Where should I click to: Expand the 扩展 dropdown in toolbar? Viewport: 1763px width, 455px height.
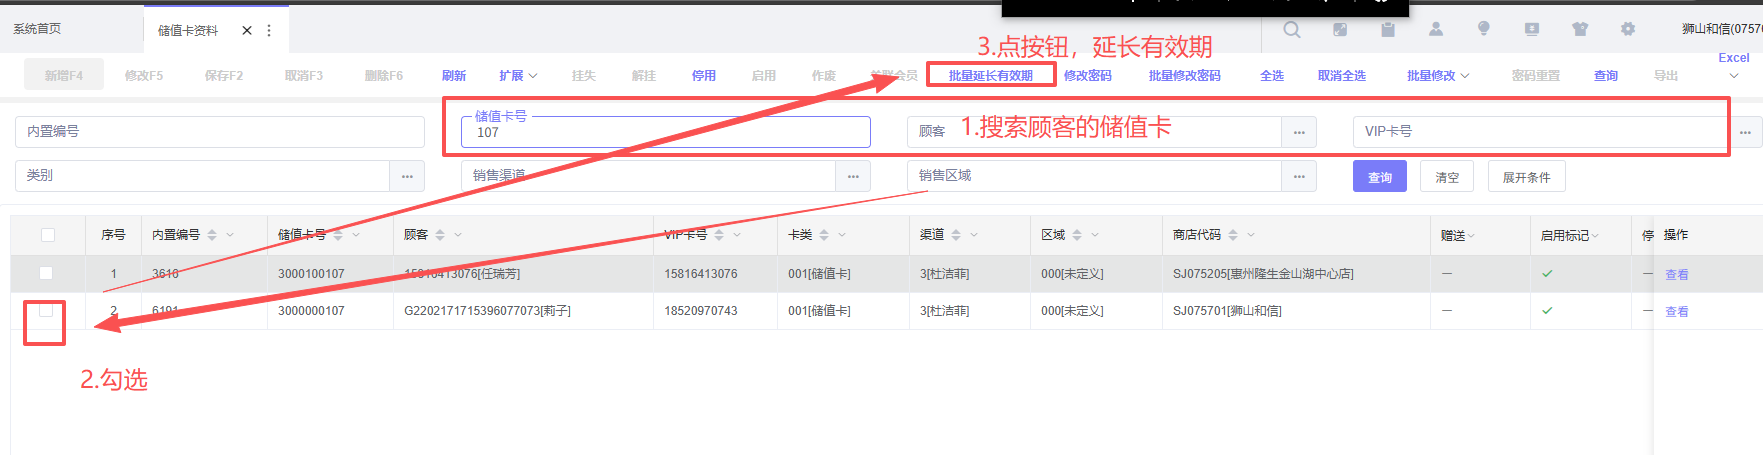tap(518, 76)
